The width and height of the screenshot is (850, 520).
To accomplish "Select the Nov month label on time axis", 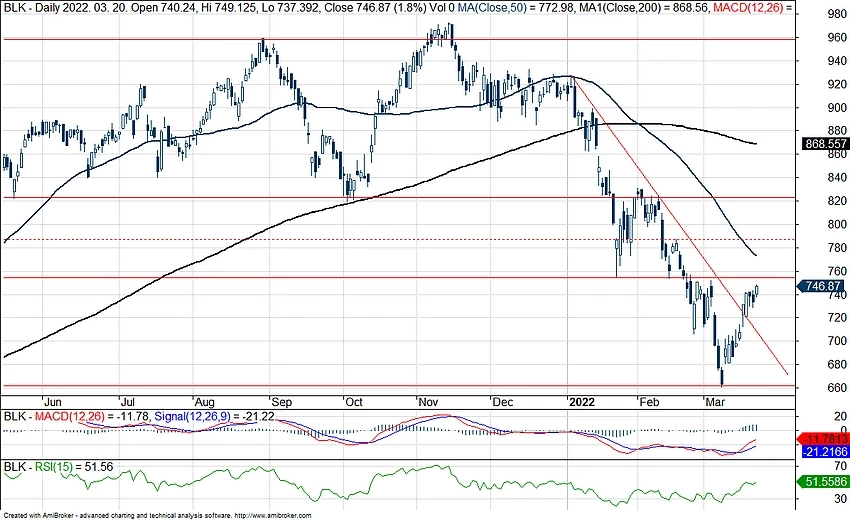I will 428,402.
